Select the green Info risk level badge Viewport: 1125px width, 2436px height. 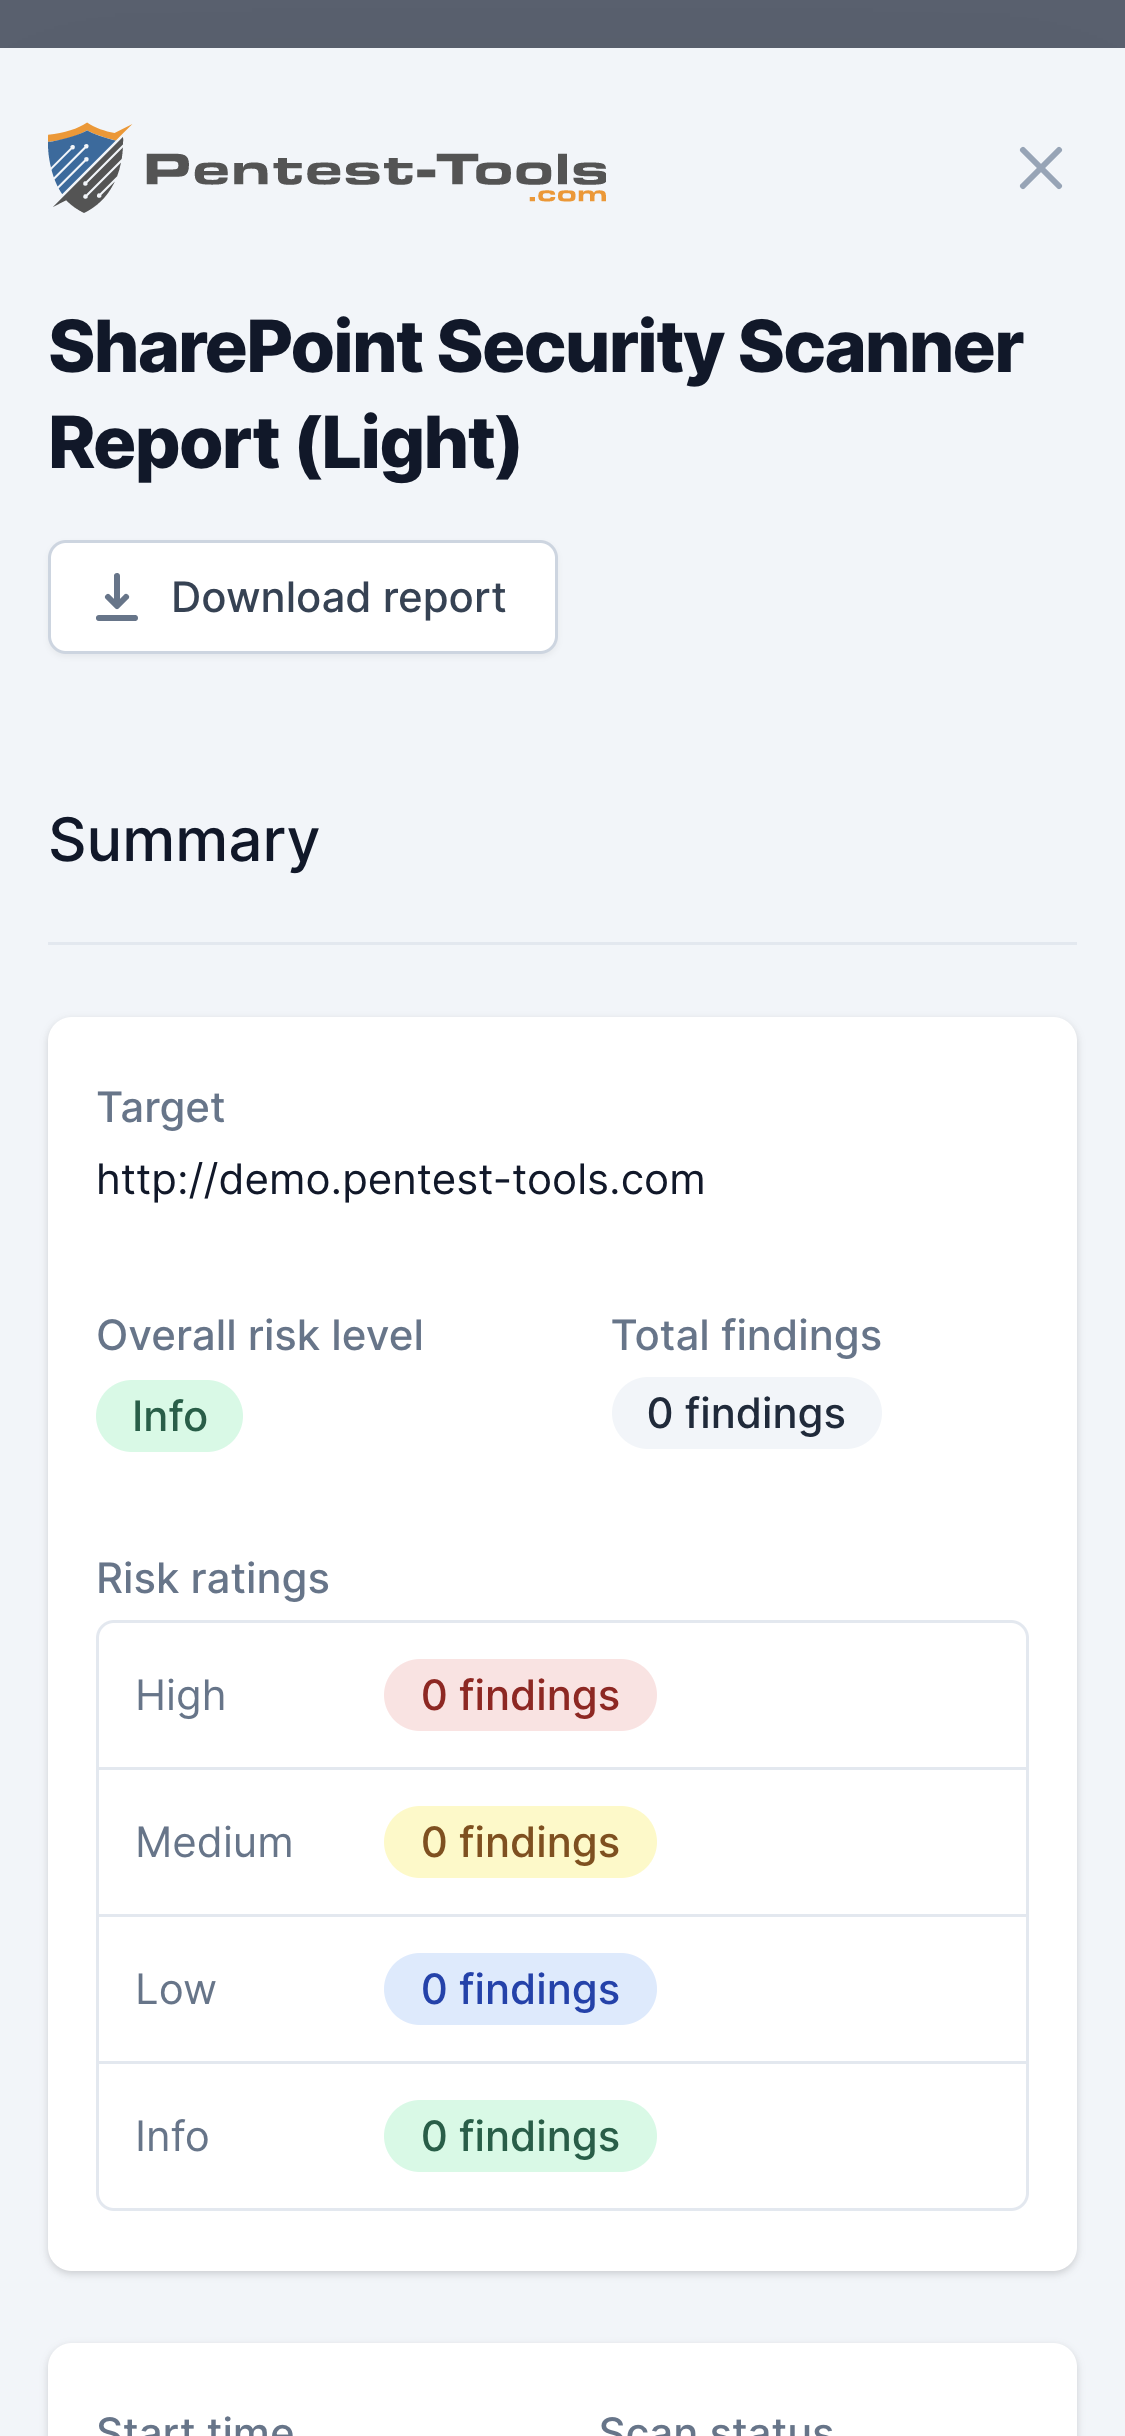pos(169,1414)
